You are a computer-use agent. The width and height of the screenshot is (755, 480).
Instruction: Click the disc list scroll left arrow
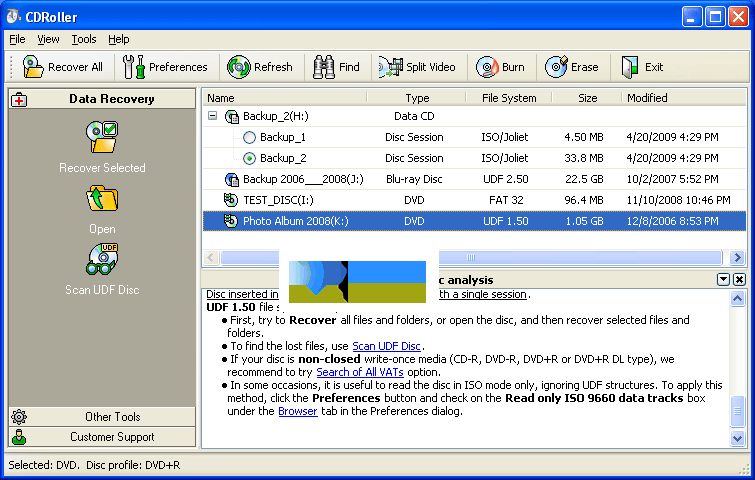coord(211,258)
